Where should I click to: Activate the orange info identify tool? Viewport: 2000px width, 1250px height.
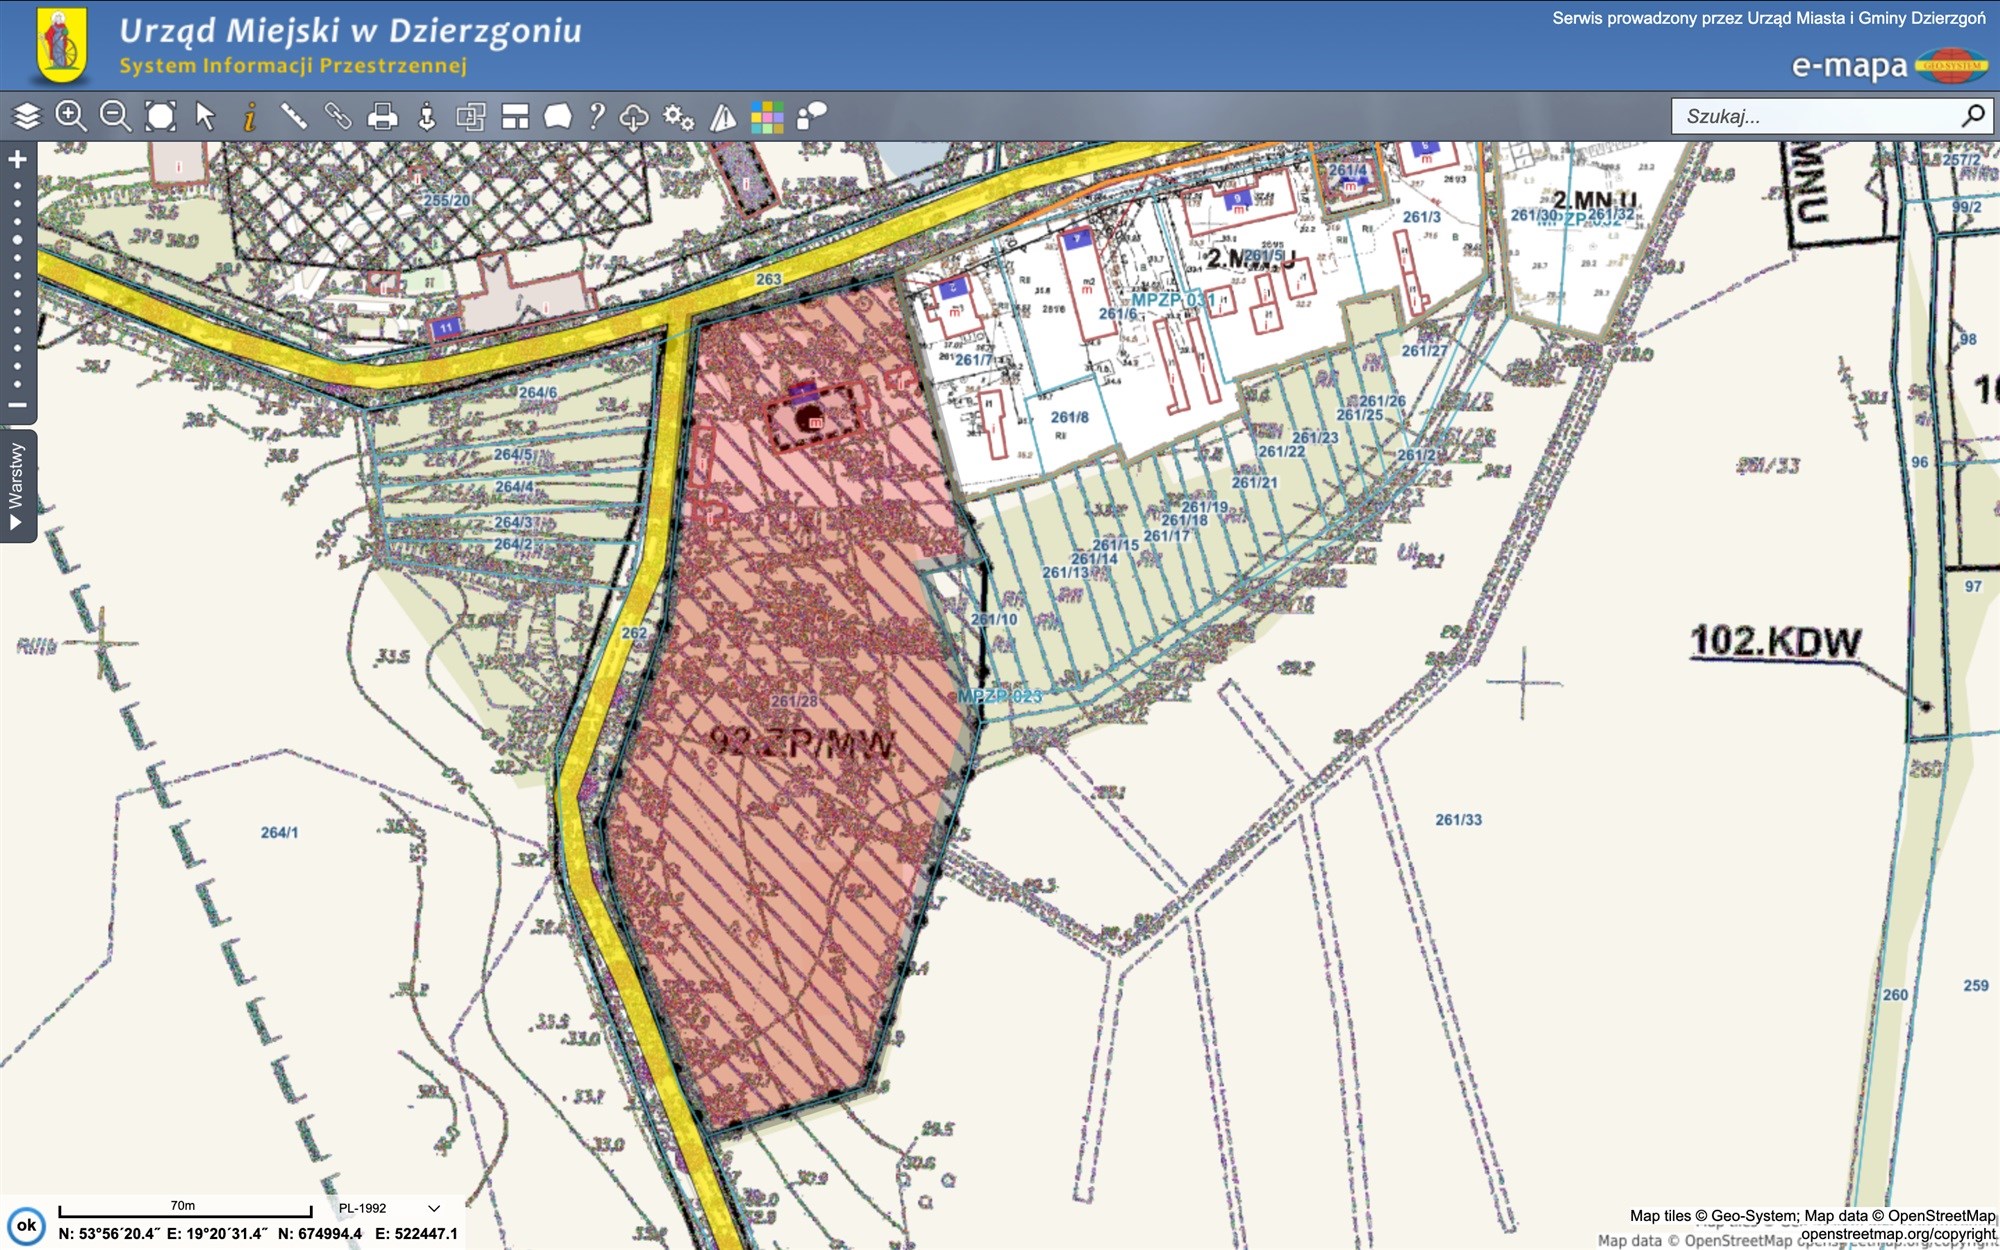(x=250, y=117)
